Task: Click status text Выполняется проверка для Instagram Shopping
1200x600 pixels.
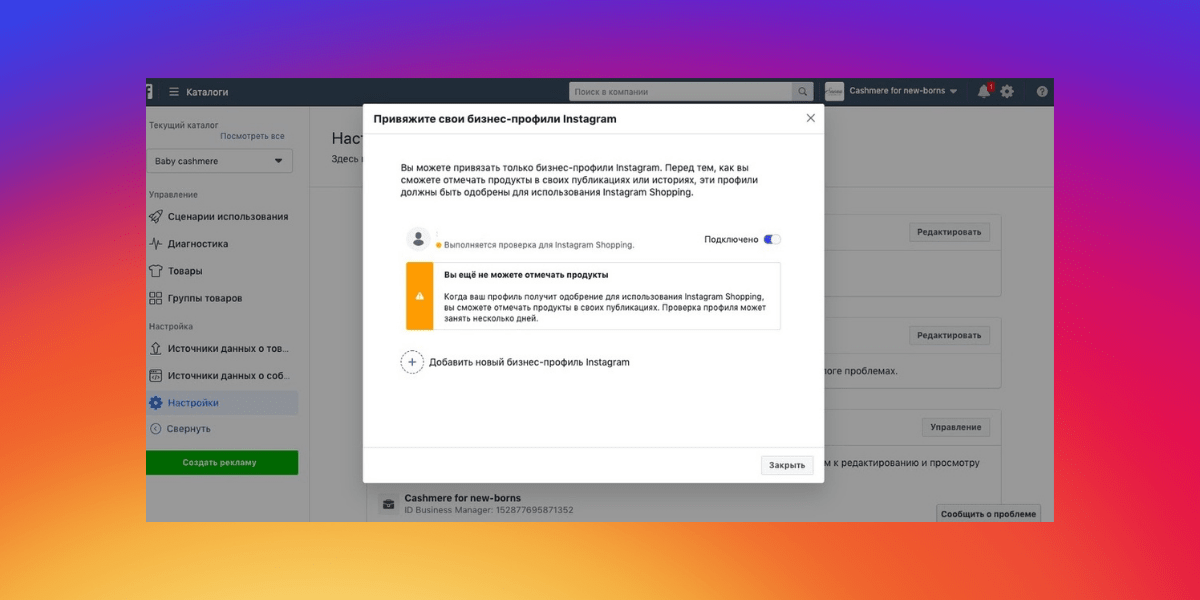Action: click(539, 244)
